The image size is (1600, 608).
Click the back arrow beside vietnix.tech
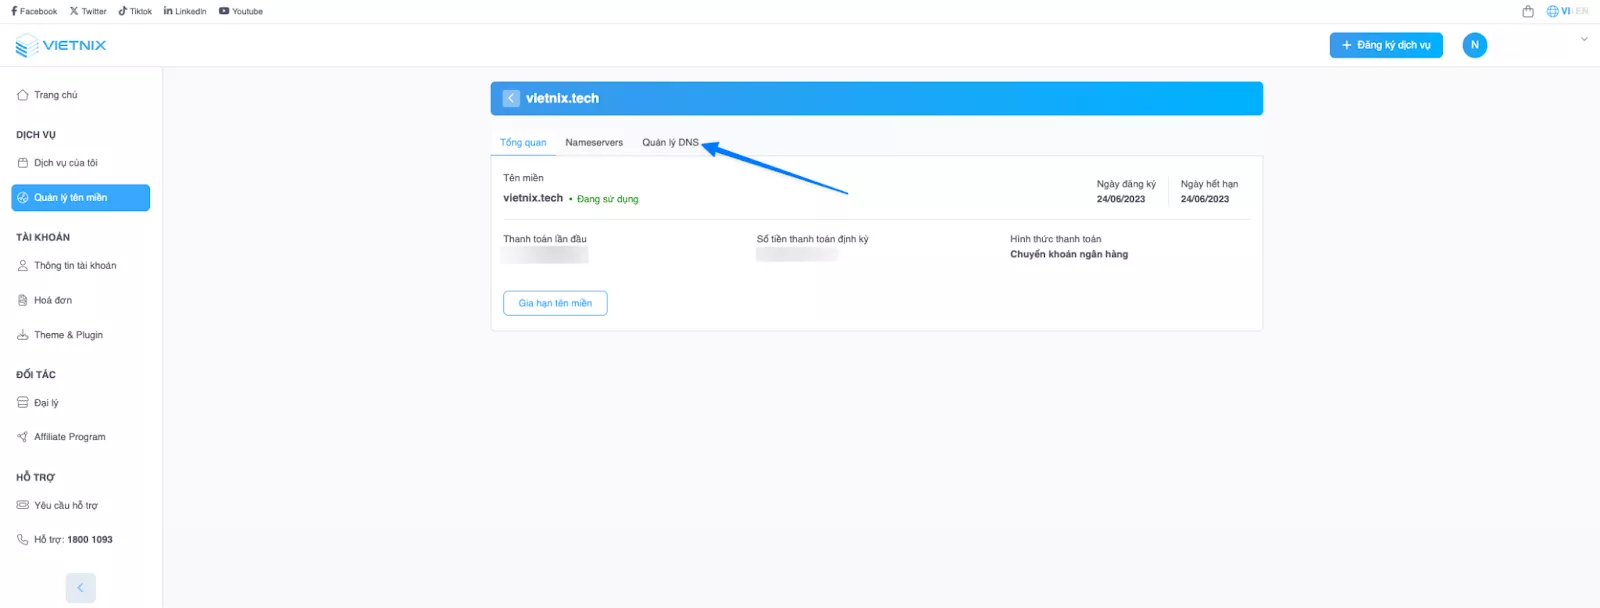pyautogui.click(x=511, y=98)
